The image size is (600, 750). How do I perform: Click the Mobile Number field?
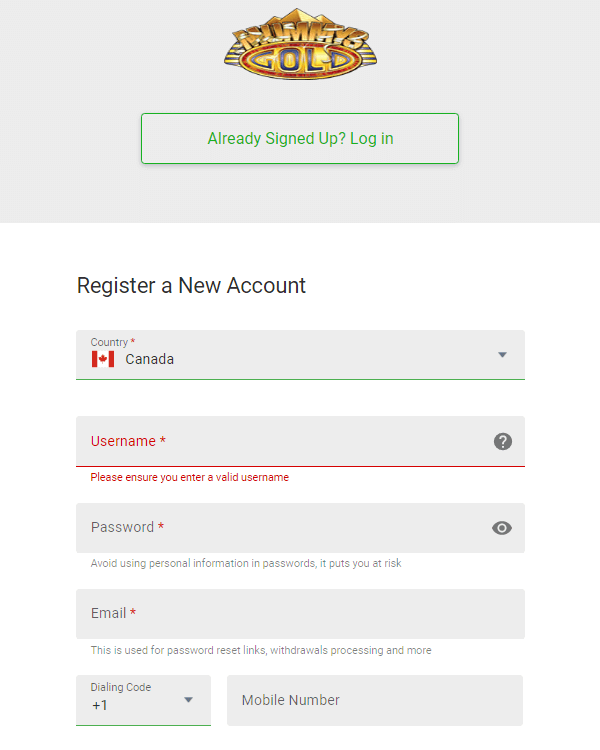[x=375, y=700]
